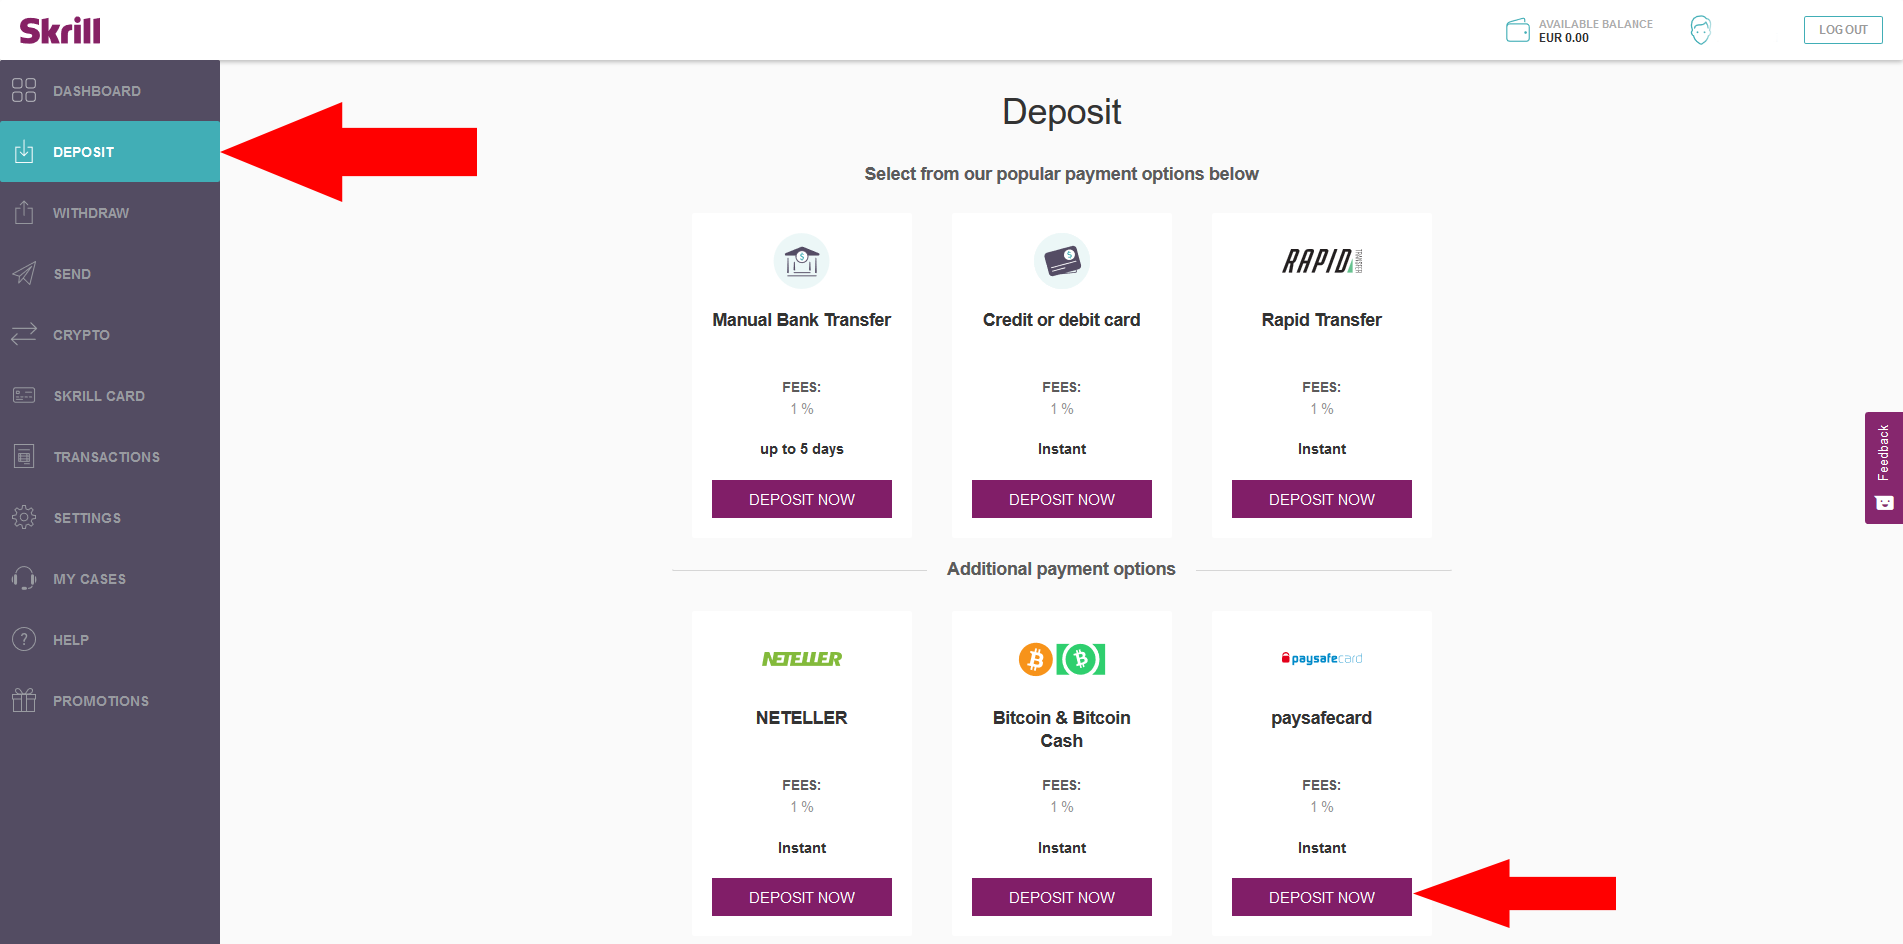The width and height of the screenshot is (1903, 944).
Task: Click the Skrill logo
Action: 60,29
